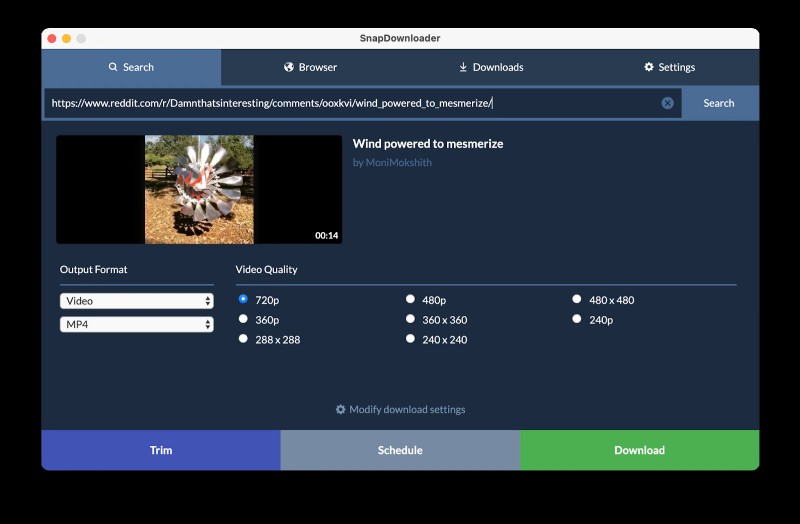Switch to the Search tab
The image size is (800, 524).
[131, 67]
